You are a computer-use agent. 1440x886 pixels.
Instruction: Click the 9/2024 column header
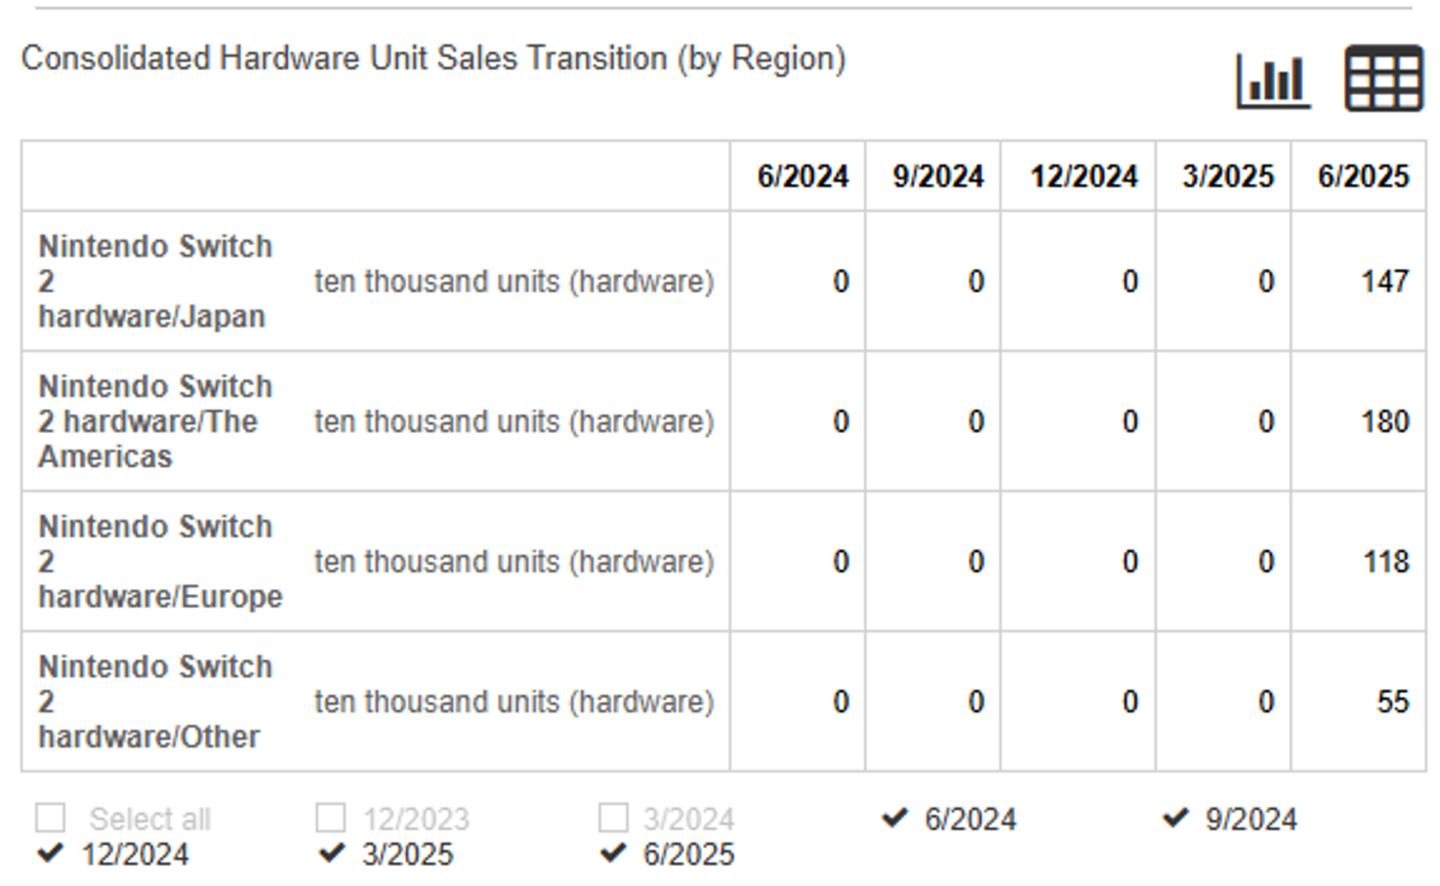tap(937, 176)
